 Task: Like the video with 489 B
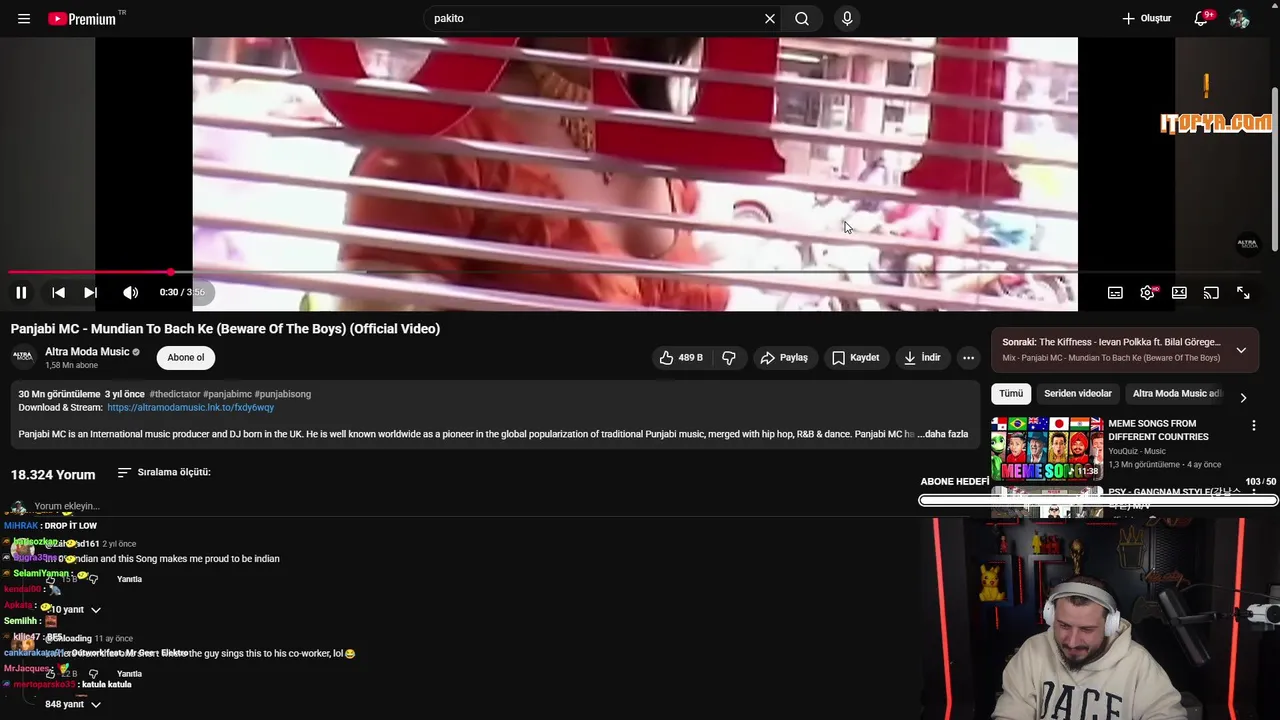coord(680,357)
